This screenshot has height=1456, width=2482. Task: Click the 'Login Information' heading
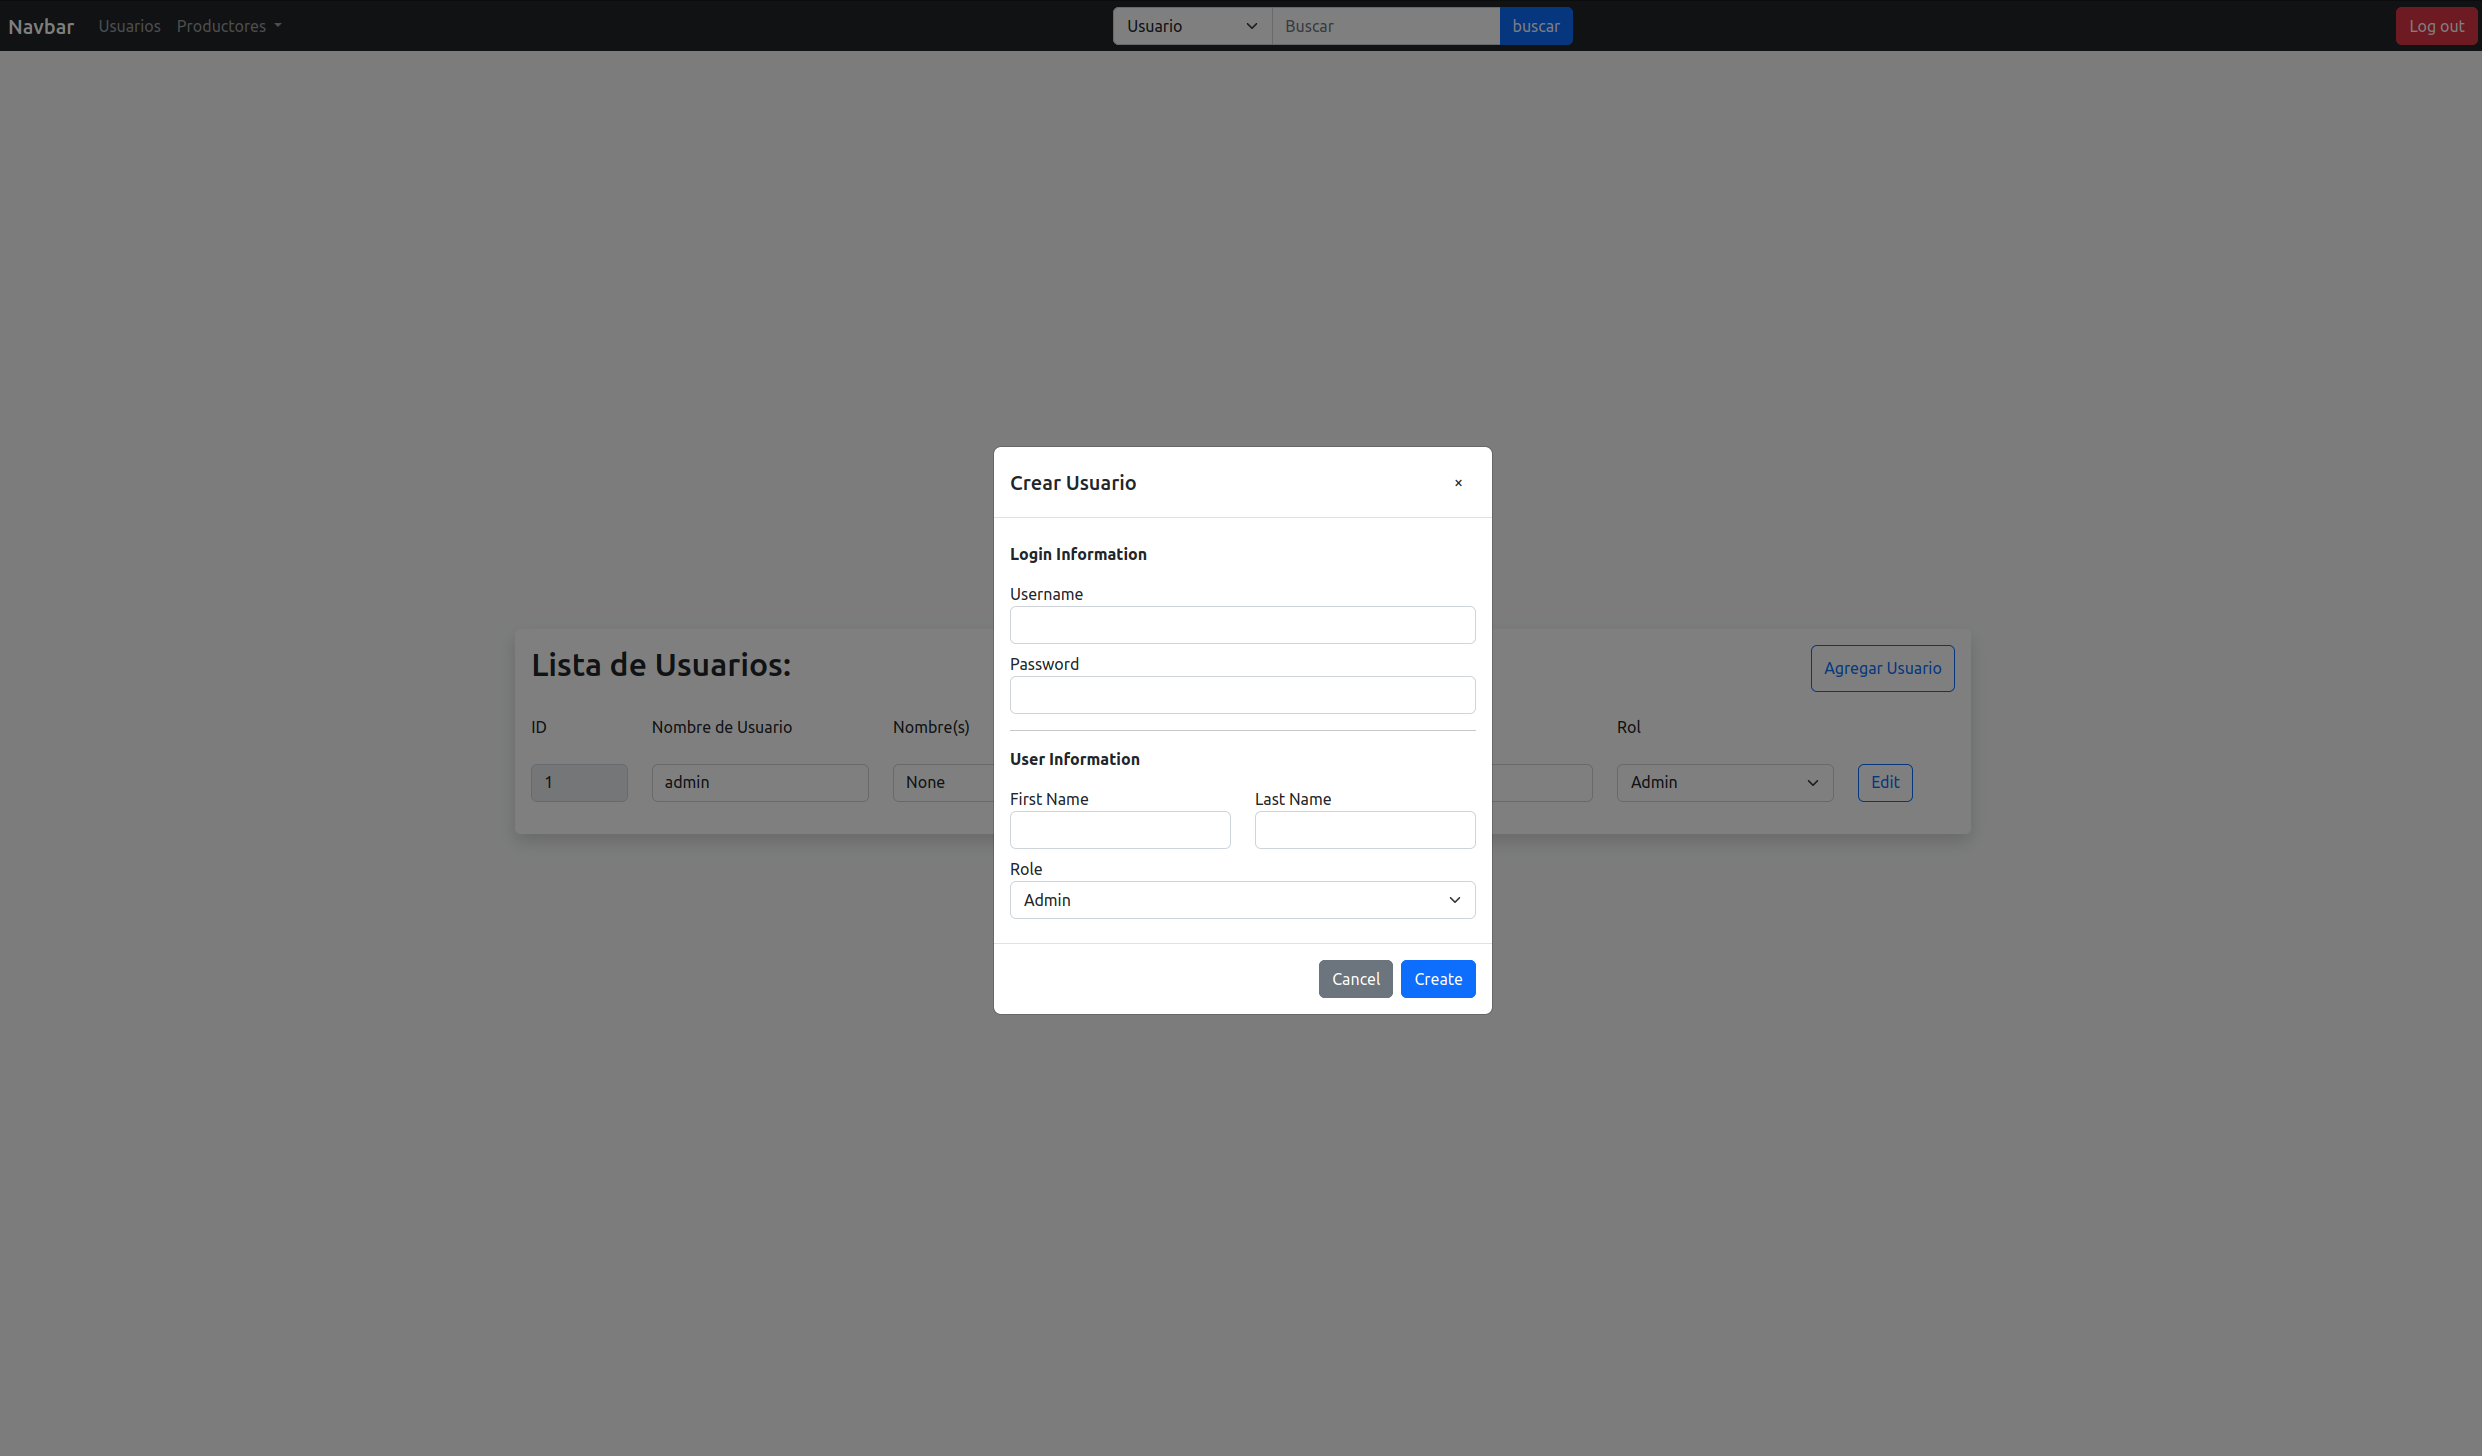coord(1078,554)
